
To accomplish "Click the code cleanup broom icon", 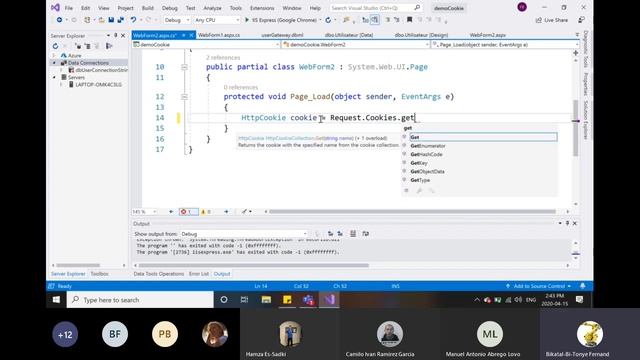I will 244,211.
